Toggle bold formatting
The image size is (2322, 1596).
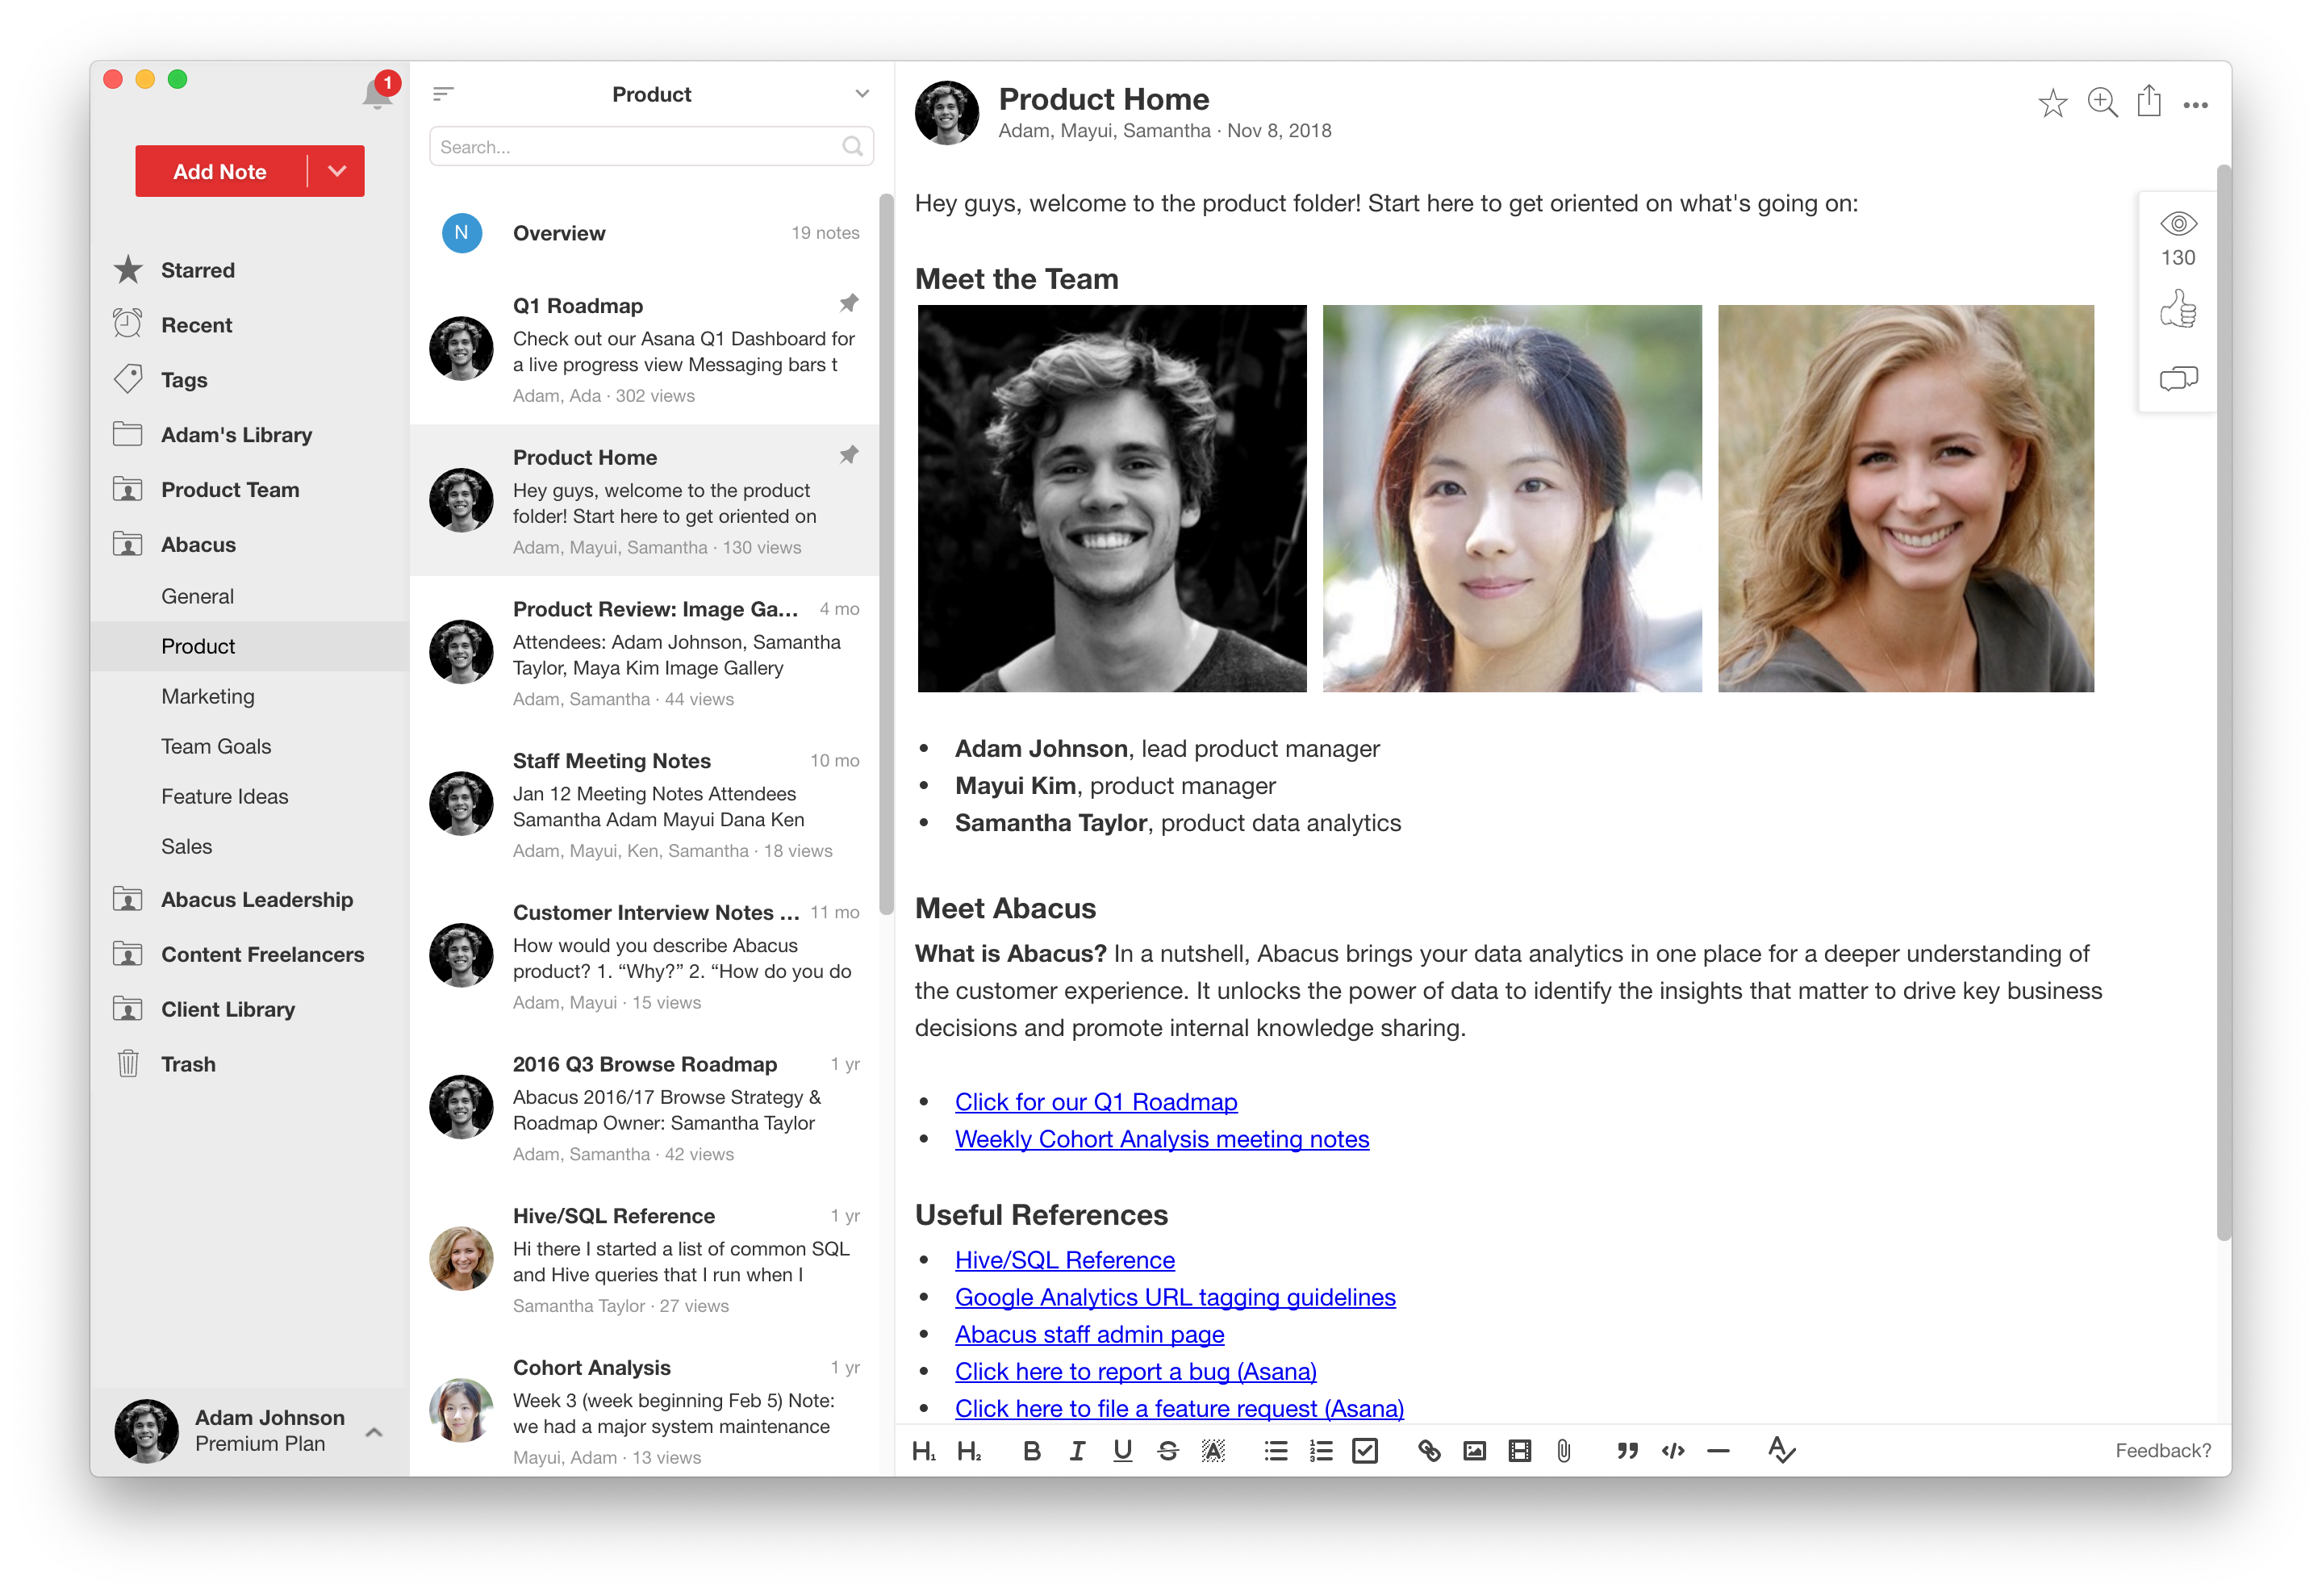click(1032, 1451)
